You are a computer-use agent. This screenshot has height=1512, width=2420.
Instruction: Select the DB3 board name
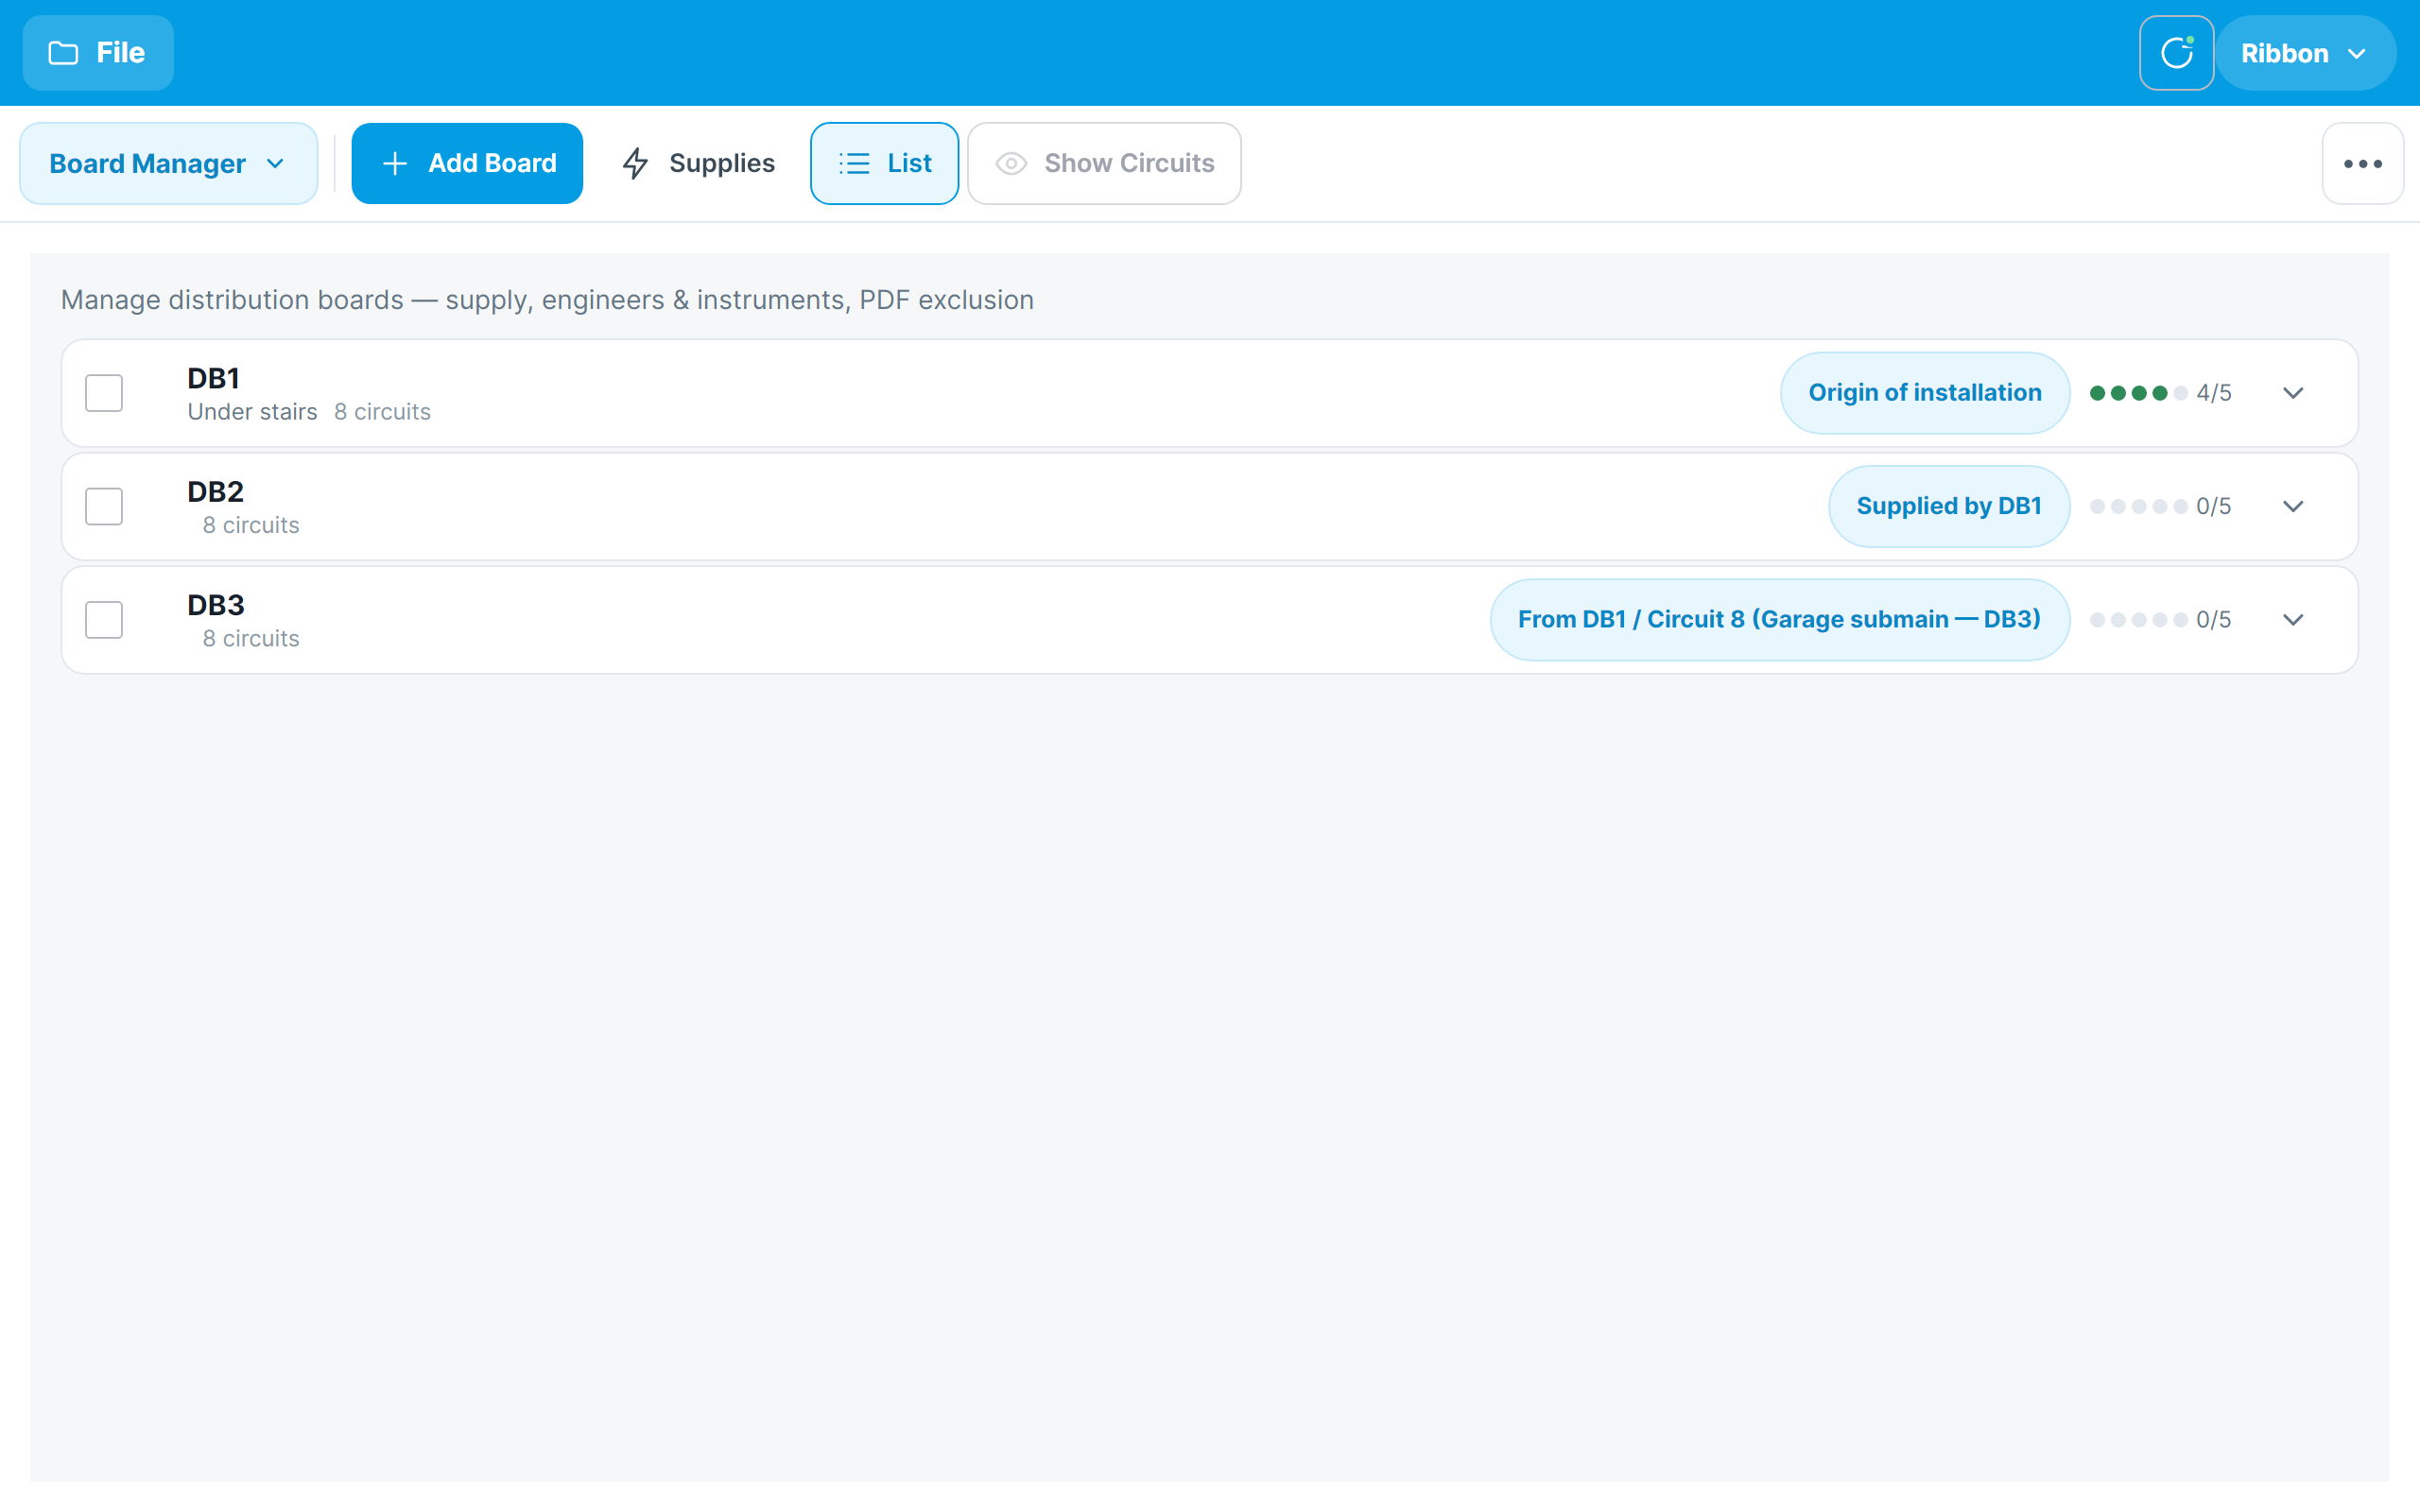[215, 604]
